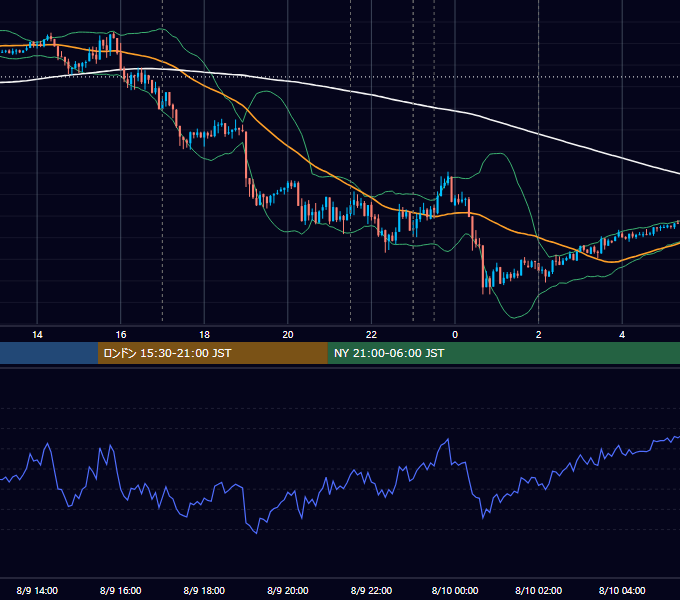Viewport: 680px width, 600px height.
Task: Click the 8/9 14:00 date label
Action: (x=37, y=590)
